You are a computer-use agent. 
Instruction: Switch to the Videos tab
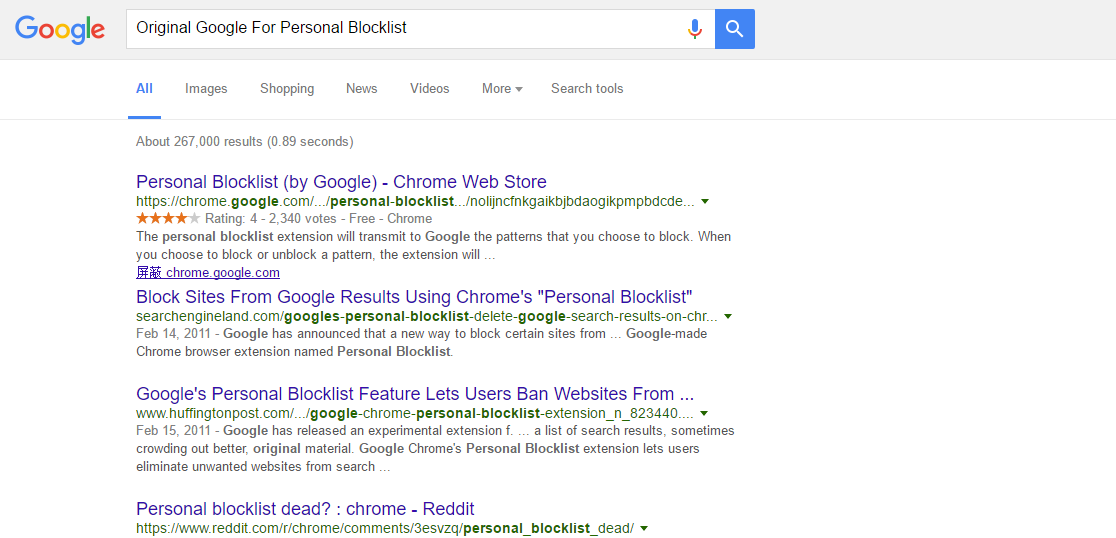[430, 88]
